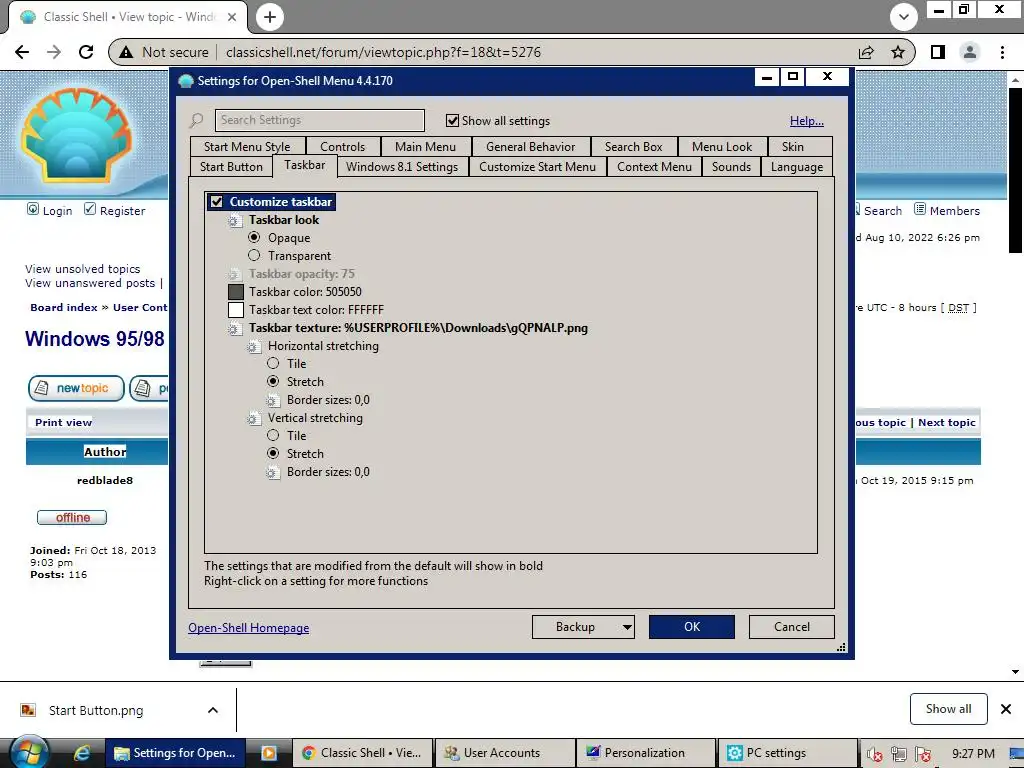Bookmark this page with the star icon

tap(898, 52)
